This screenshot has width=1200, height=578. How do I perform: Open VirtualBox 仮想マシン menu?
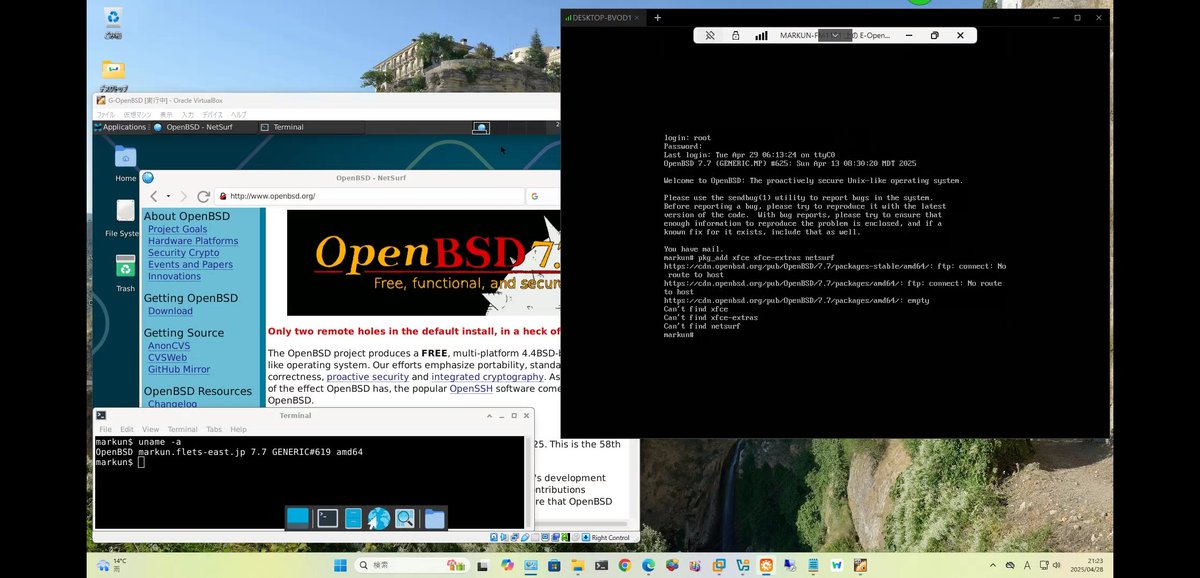[x=136, y=115]
